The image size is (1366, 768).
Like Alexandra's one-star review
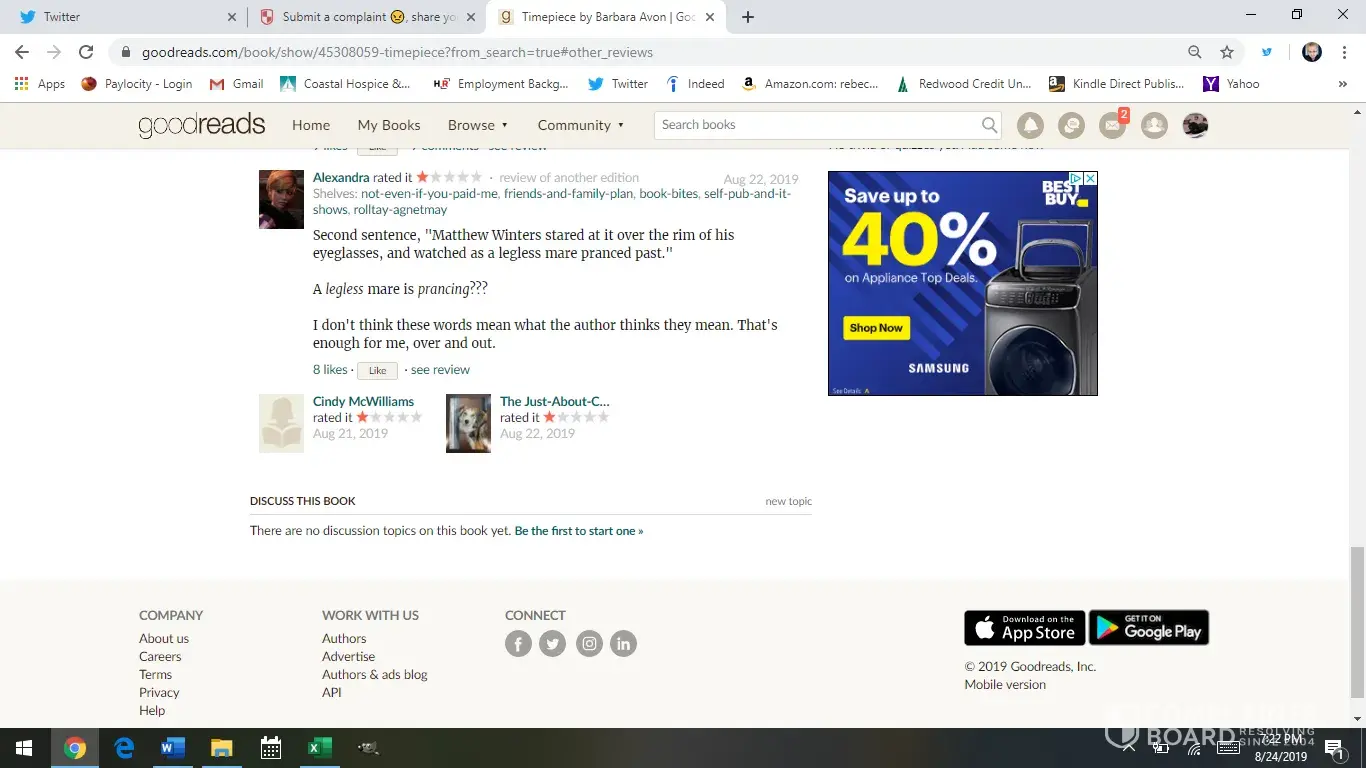377,371
